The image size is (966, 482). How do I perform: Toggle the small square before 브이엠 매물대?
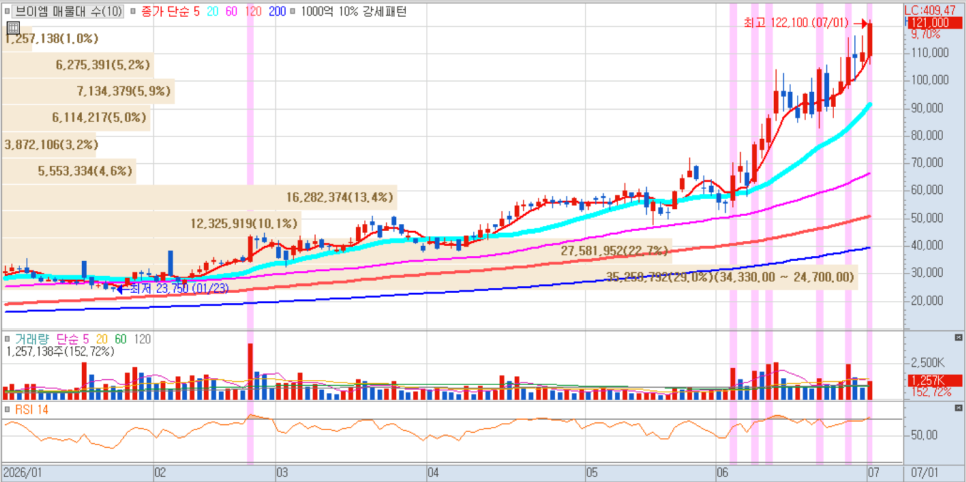point(7,11)
